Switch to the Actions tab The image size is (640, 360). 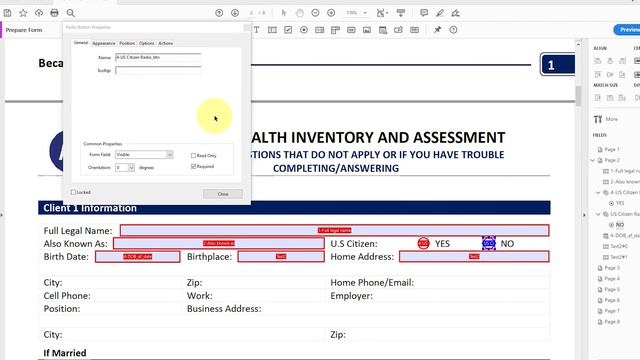165,43
